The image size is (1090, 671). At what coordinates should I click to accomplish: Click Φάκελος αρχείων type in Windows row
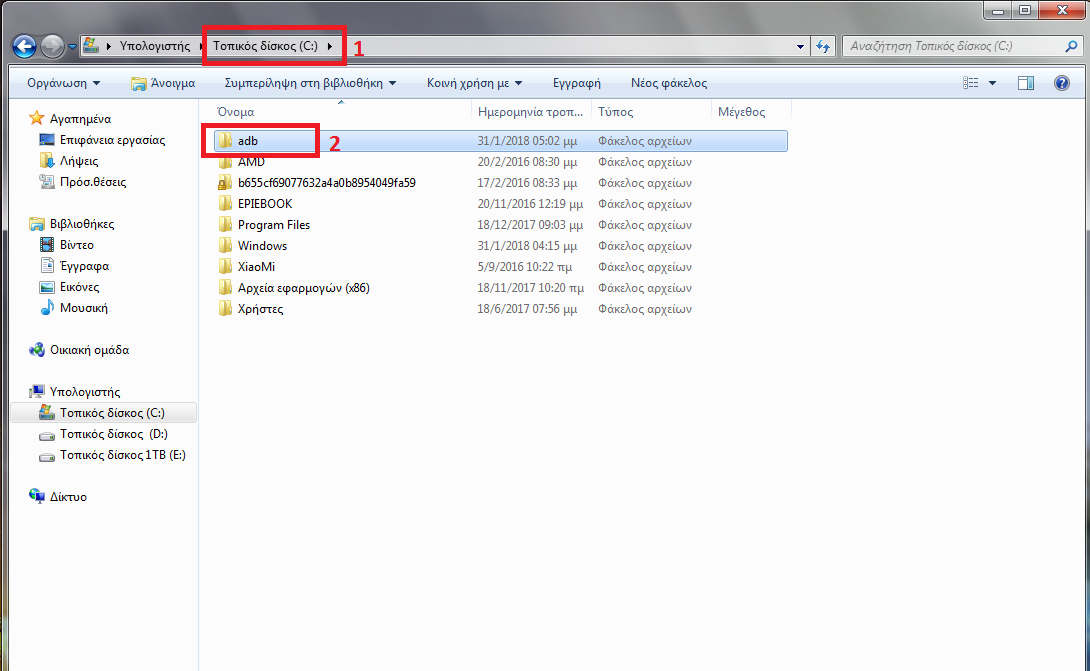[645, 245]
